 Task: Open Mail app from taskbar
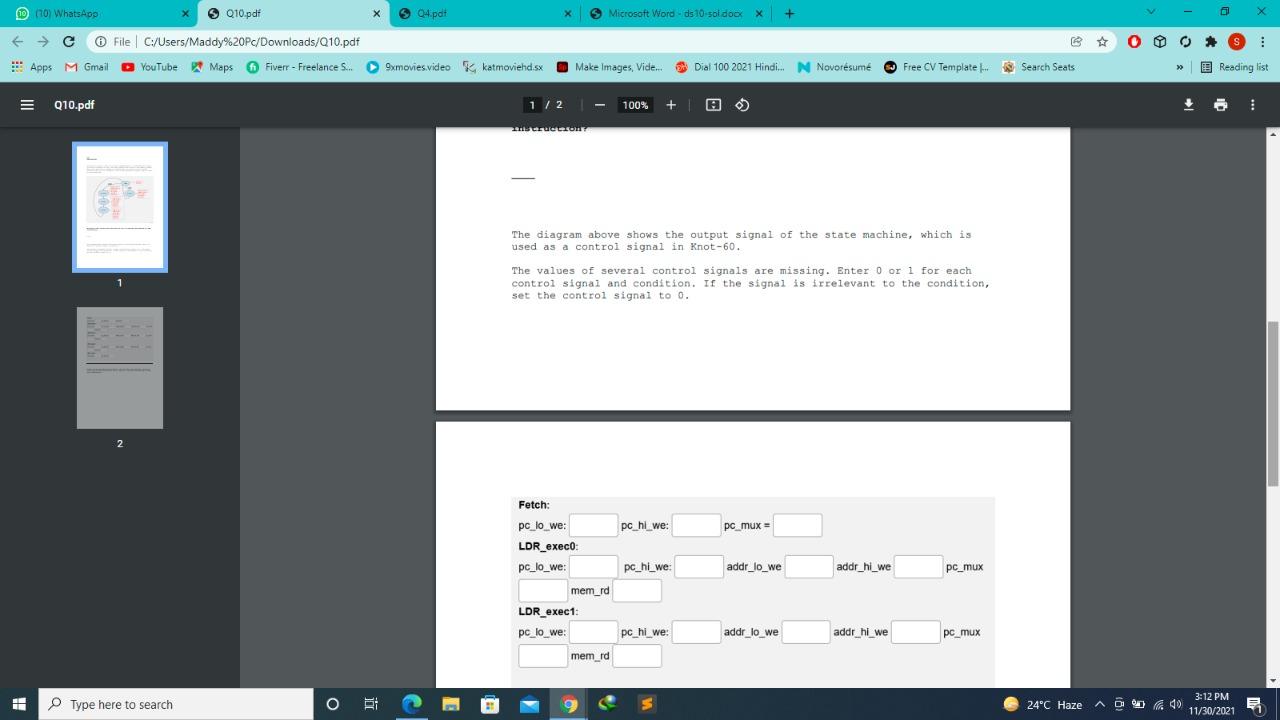[x=529, y=704]
